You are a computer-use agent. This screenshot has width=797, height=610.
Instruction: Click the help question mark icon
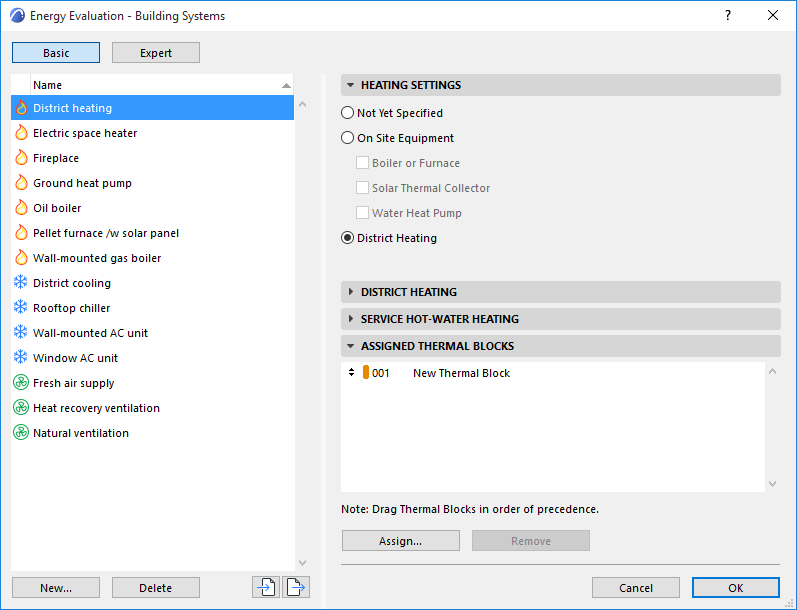[728, 15]
